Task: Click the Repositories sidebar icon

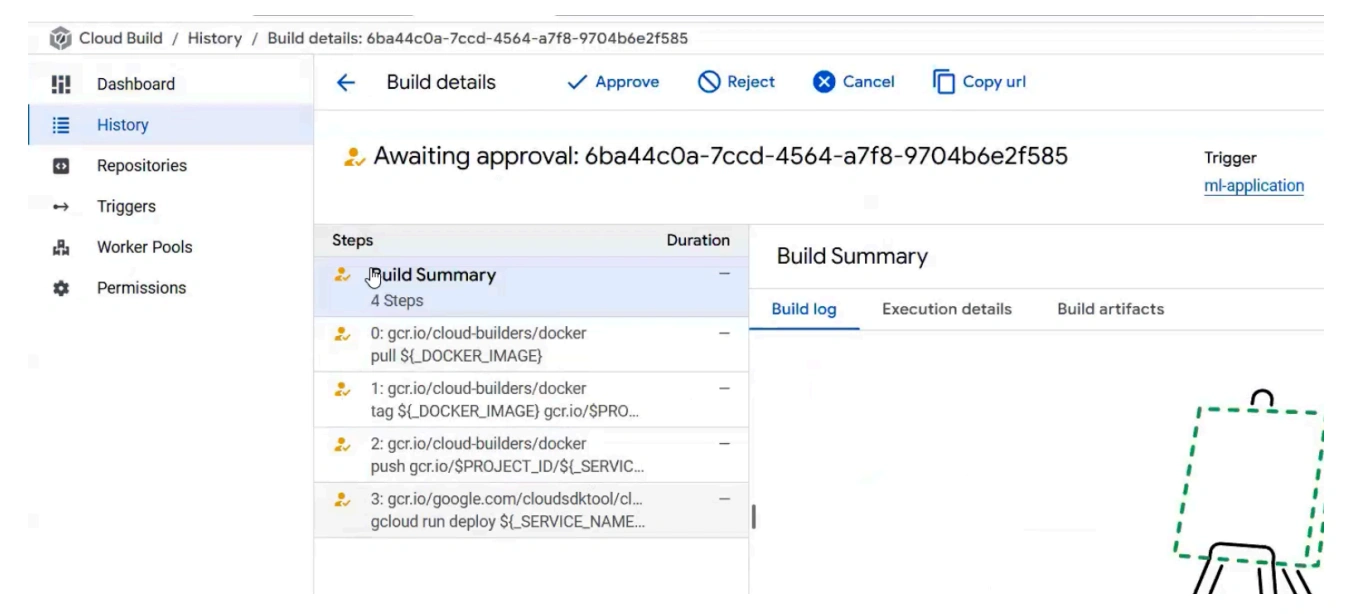Action: [59, 166]
